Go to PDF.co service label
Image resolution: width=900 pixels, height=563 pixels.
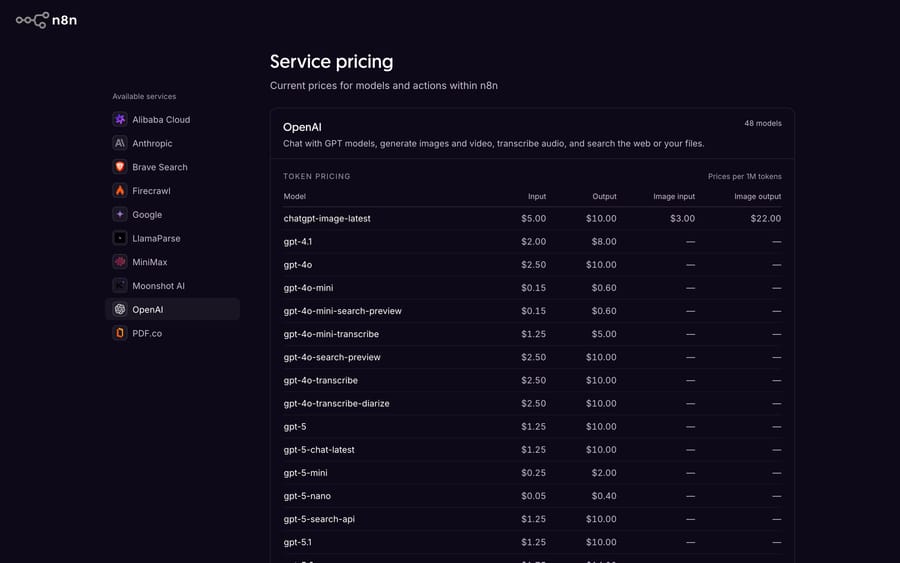(147, 333)
